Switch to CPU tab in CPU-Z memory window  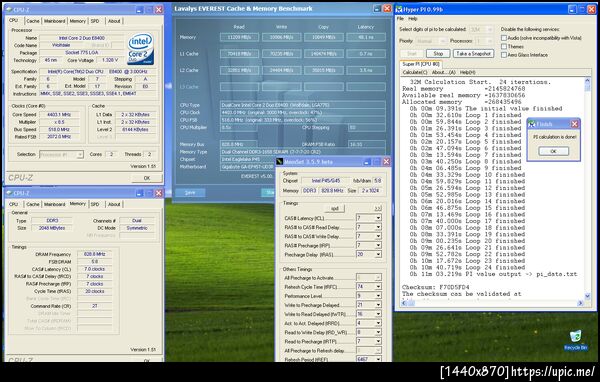[x=13, y=204]
